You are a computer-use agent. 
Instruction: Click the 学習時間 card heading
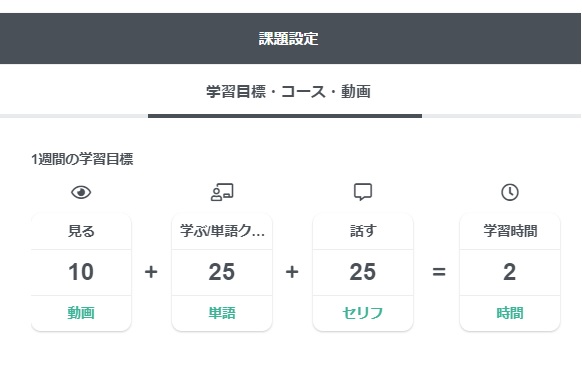(510, 231)
